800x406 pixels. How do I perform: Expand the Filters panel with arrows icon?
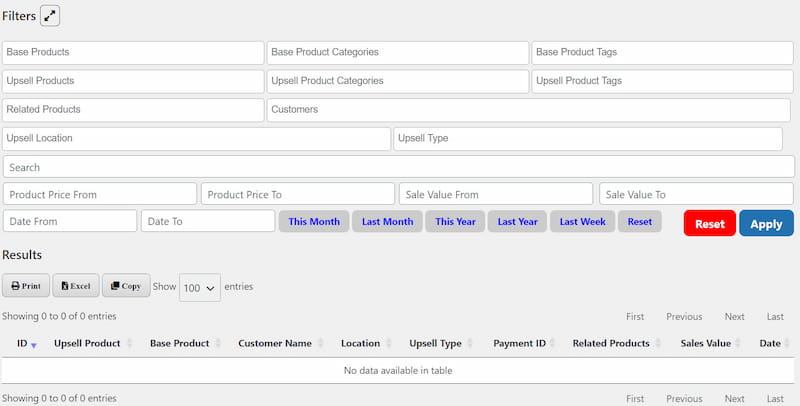[x=50, y=16]
